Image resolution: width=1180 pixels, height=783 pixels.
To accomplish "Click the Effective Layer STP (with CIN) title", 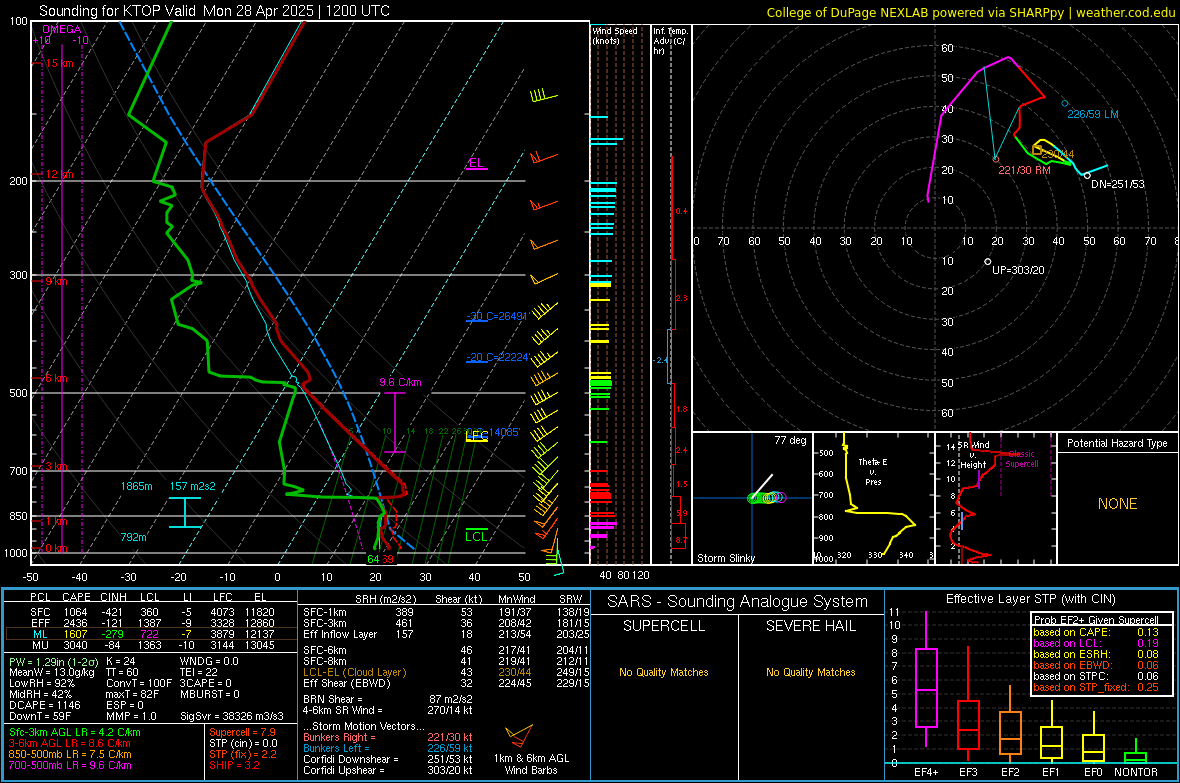I will click(1030, 599).
